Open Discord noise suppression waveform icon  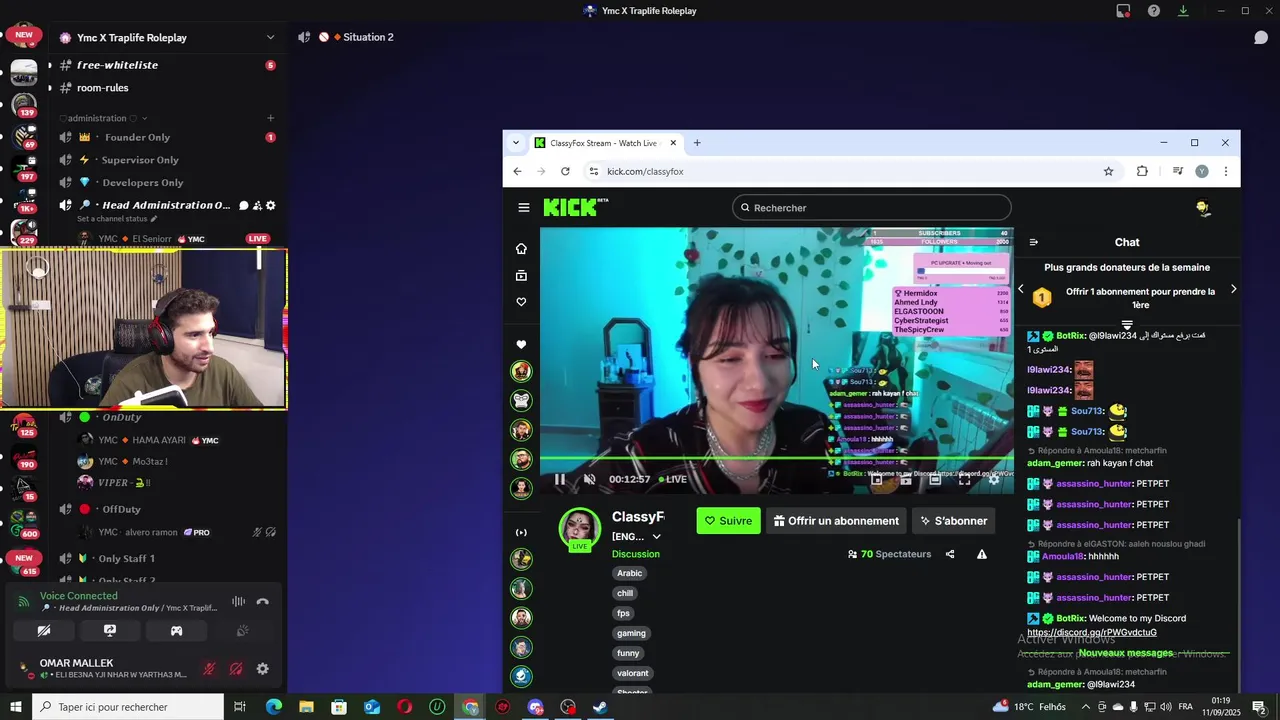[x=238, y=602]
